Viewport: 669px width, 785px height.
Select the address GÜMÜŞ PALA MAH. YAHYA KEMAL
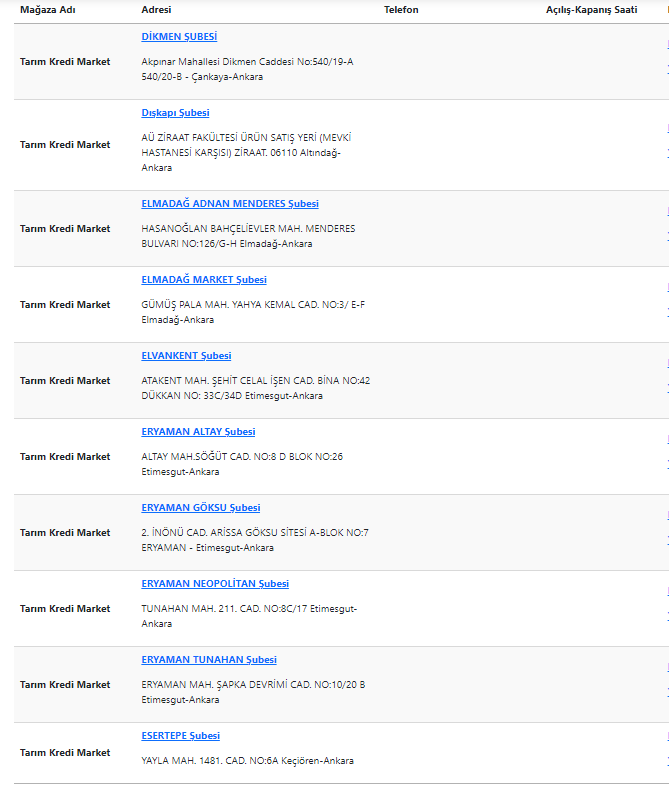click(253, 312)
